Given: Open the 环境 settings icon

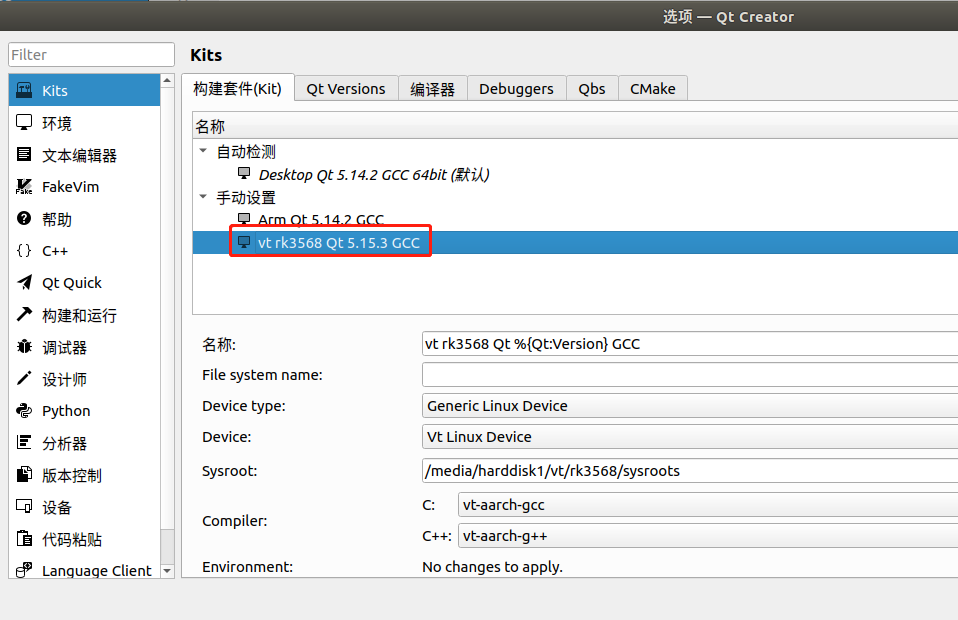Looking at the screenshot, I should click(25, 123).
